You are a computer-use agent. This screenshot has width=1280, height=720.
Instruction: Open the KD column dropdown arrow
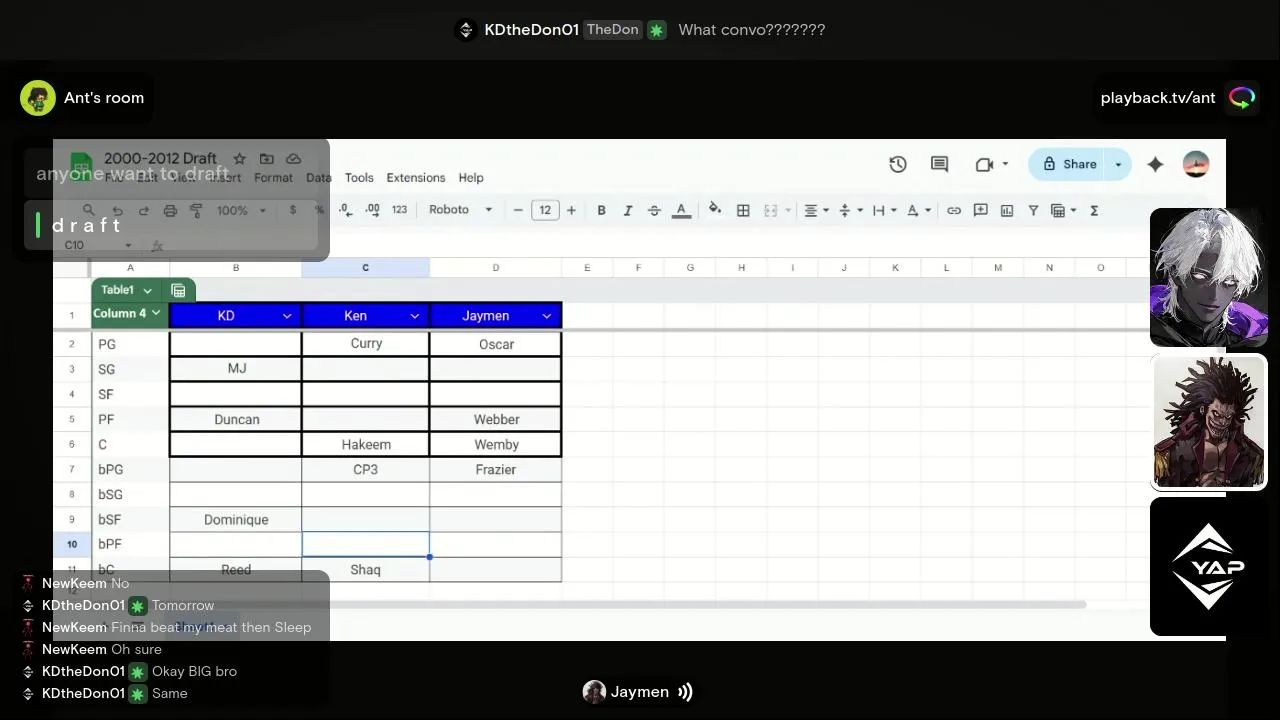coord(287,316)
